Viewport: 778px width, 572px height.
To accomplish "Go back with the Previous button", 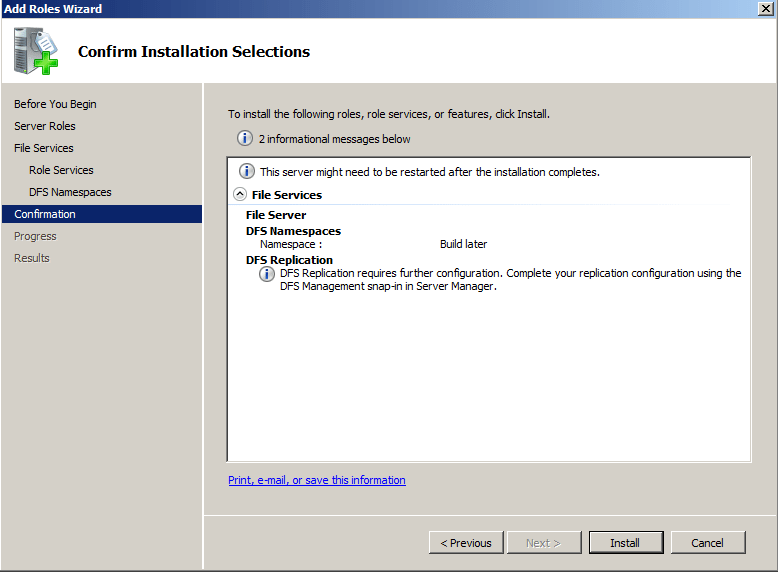I will [x=466, y=543].
